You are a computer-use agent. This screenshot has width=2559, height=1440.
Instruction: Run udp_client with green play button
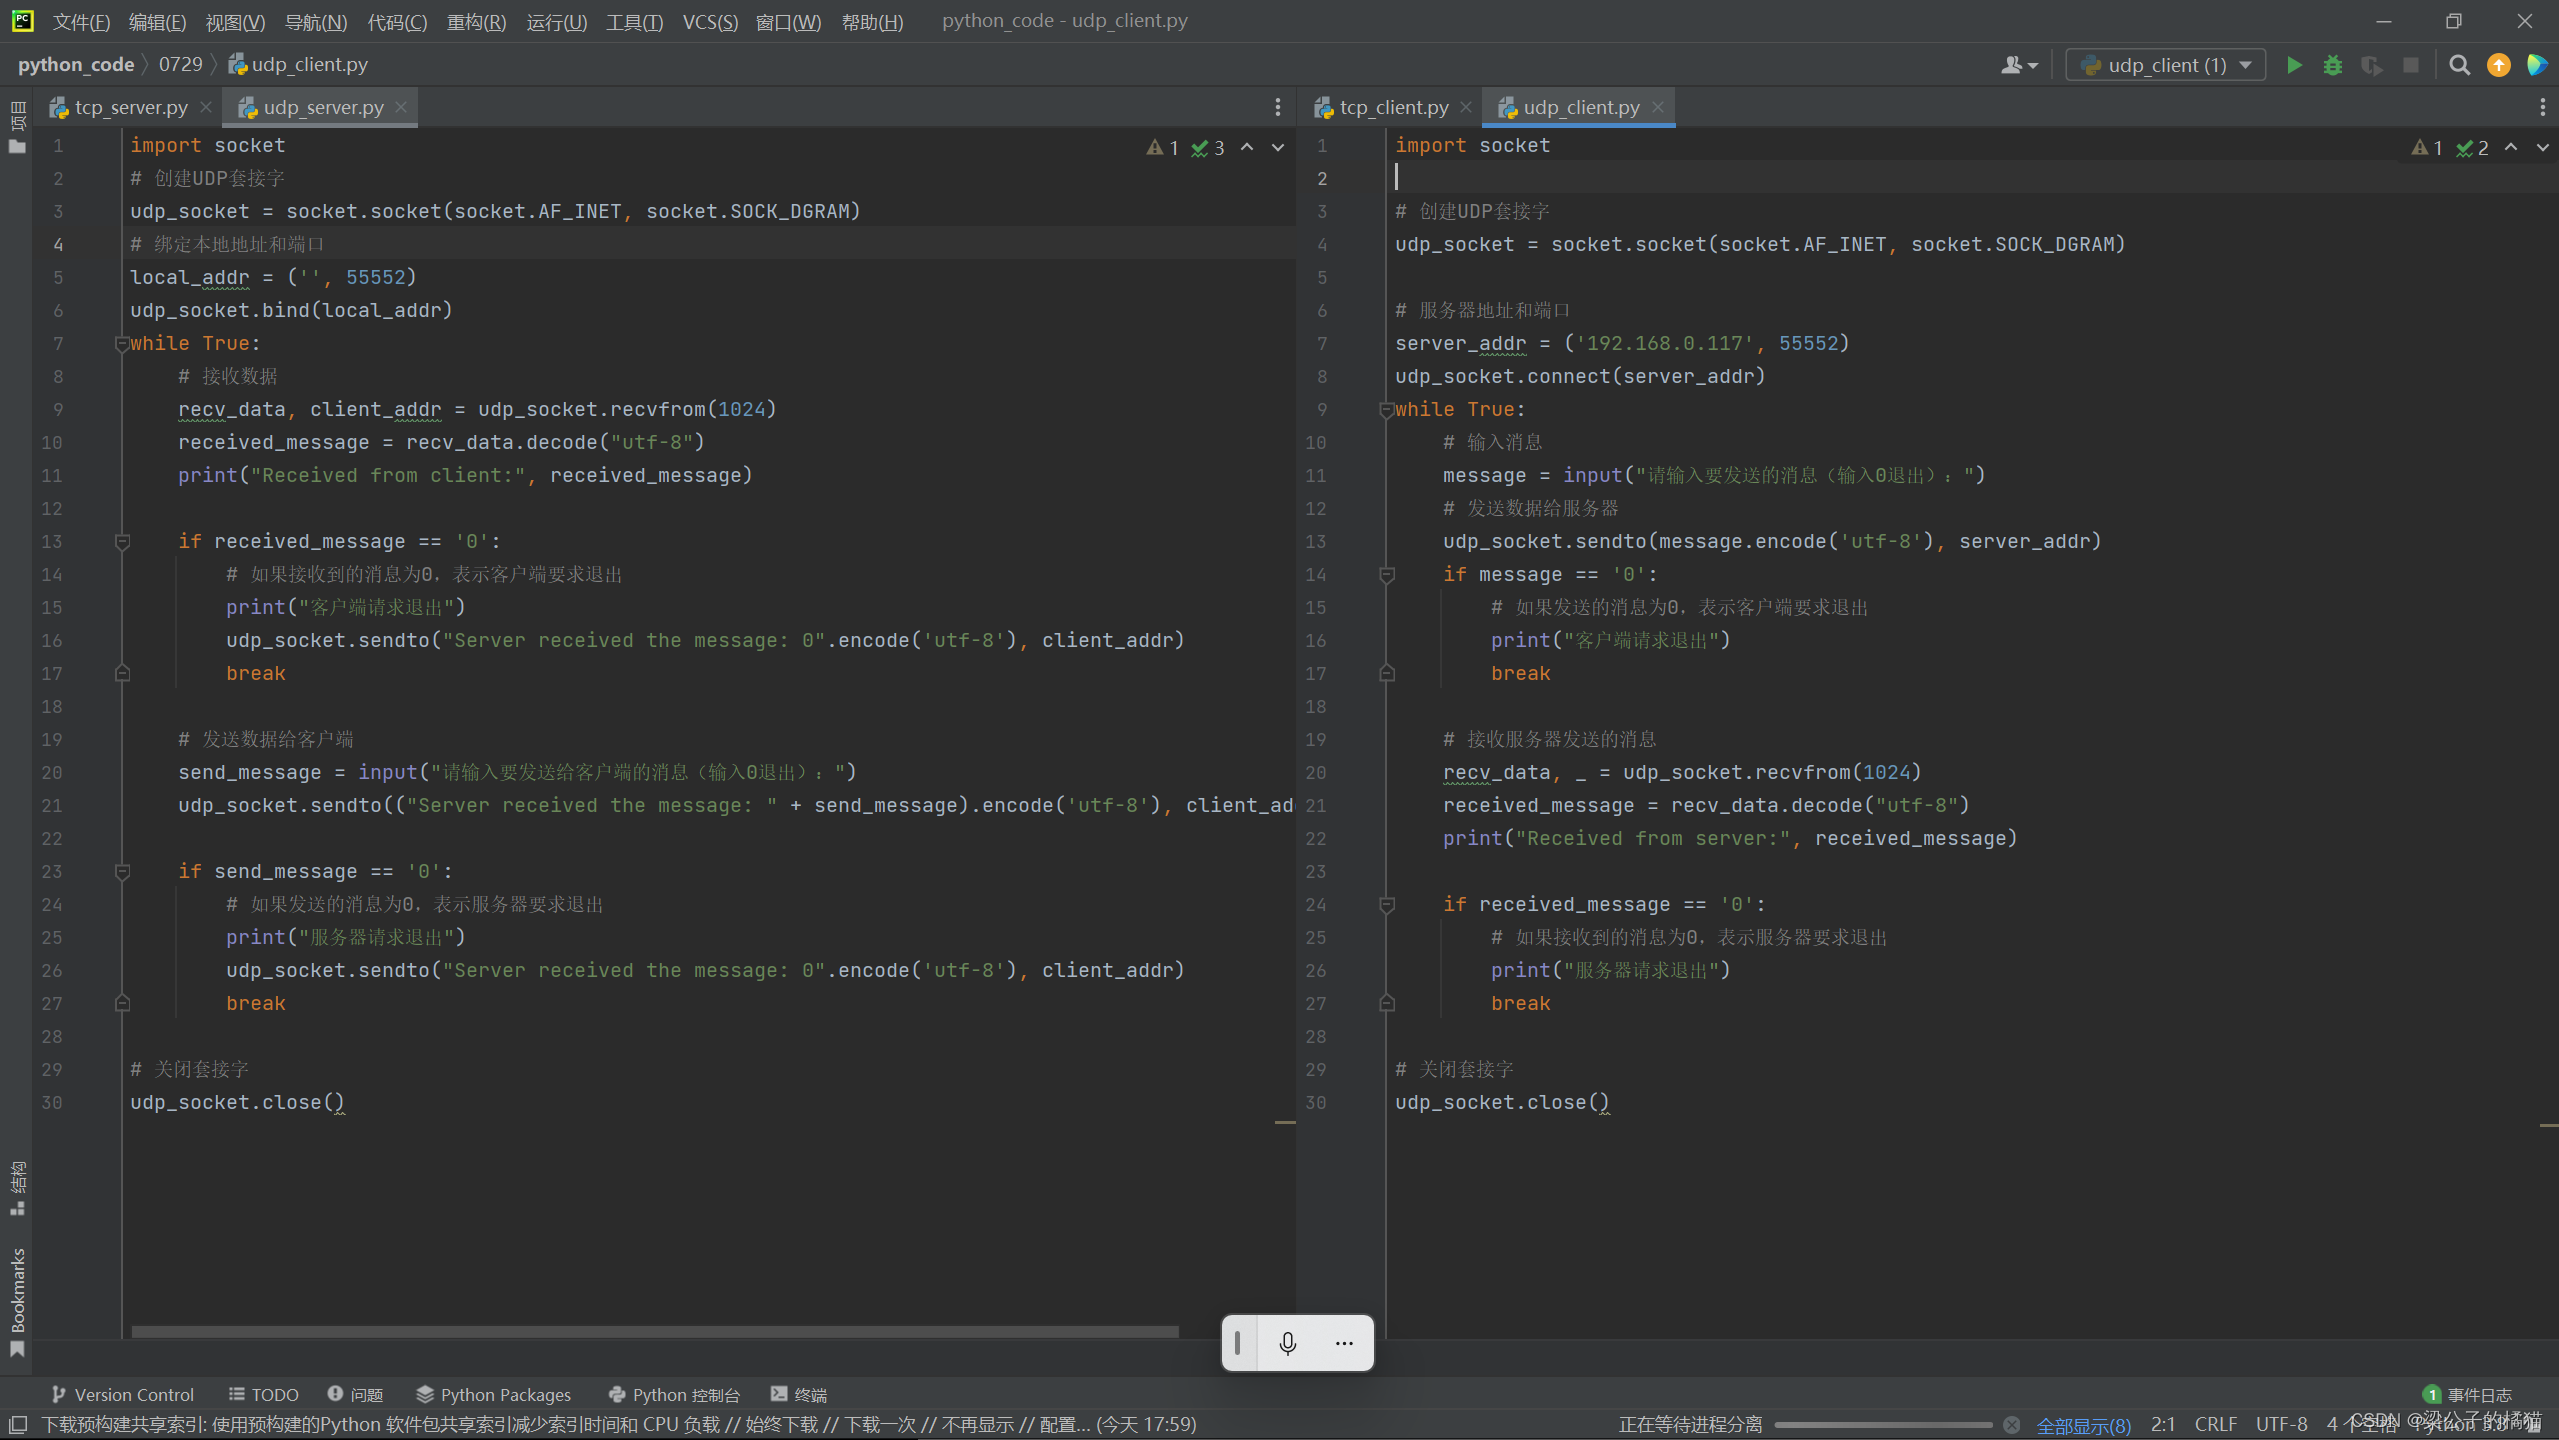pos(2294,65)
